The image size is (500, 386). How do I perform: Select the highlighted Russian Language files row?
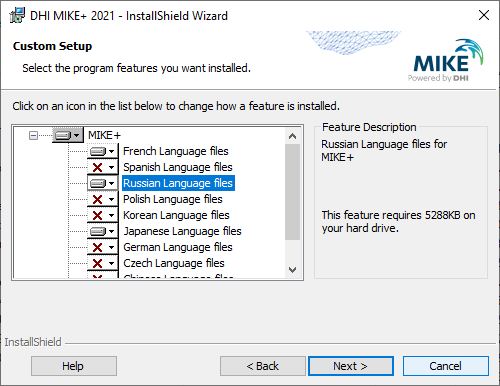click(x=178, y=183)
